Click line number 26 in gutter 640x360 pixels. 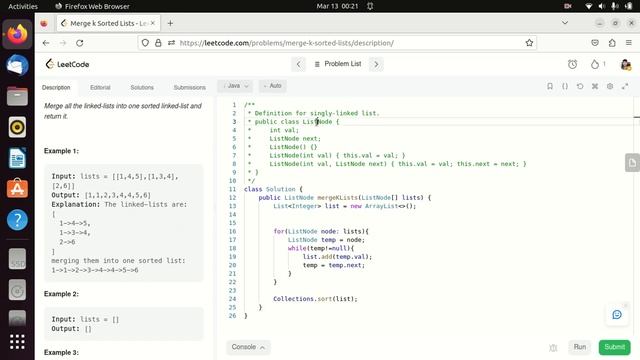[x=232, y=316]
